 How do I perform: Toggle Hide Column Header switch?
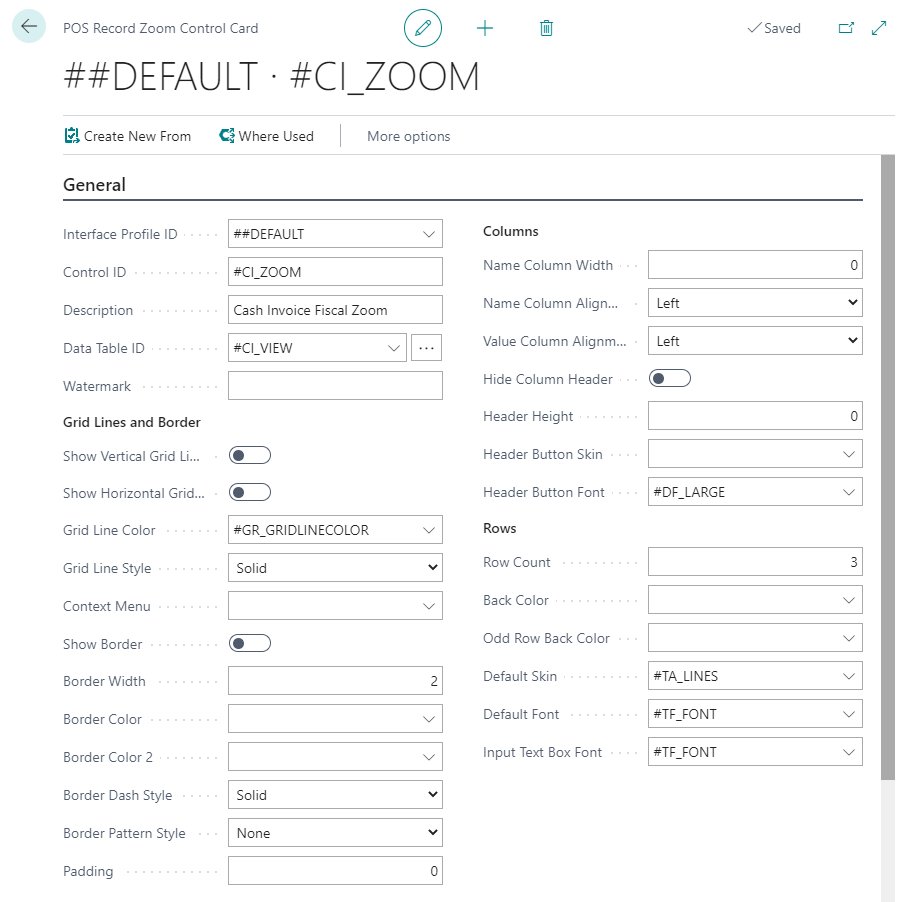pos(669,379)
